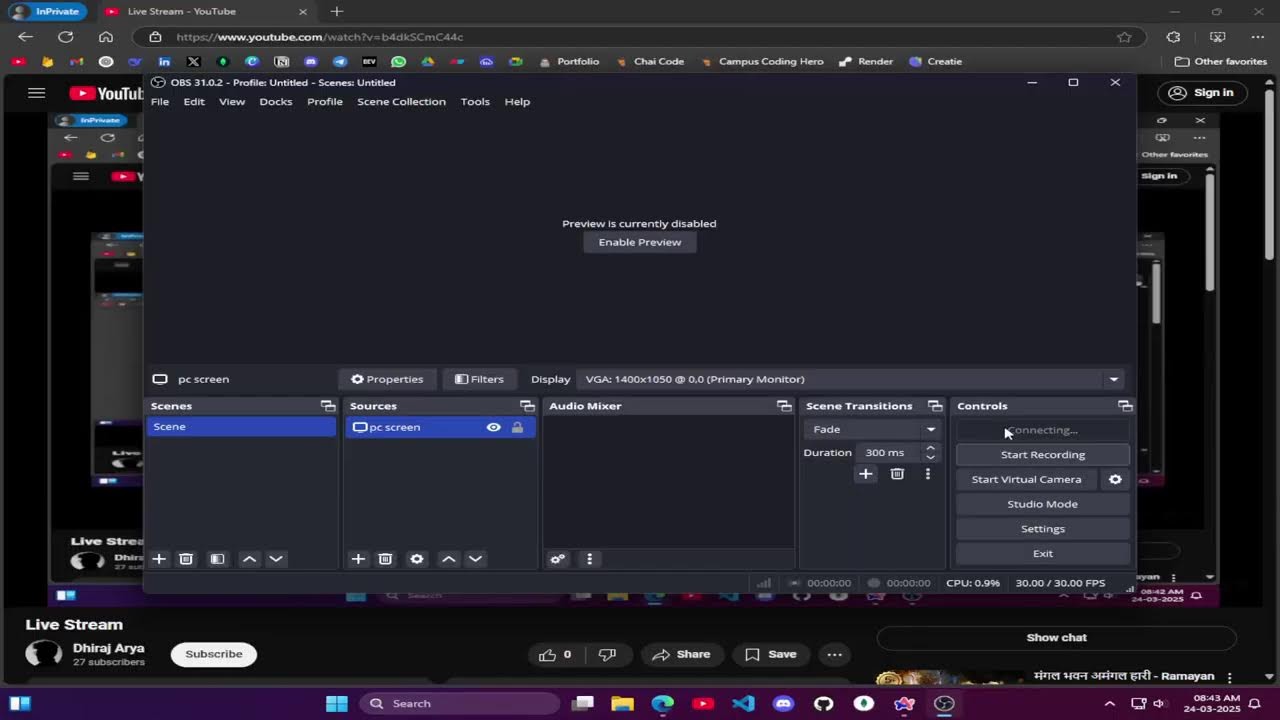This screenshot has width=1280, height=720.
Task: Undock the Sources panel
Action: click(527, 406)
